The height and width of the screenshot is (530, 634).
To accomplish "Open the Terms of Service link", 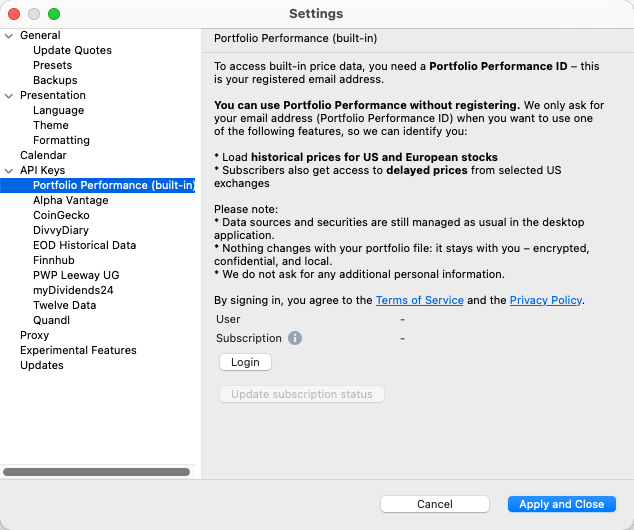I will point(419,300).
